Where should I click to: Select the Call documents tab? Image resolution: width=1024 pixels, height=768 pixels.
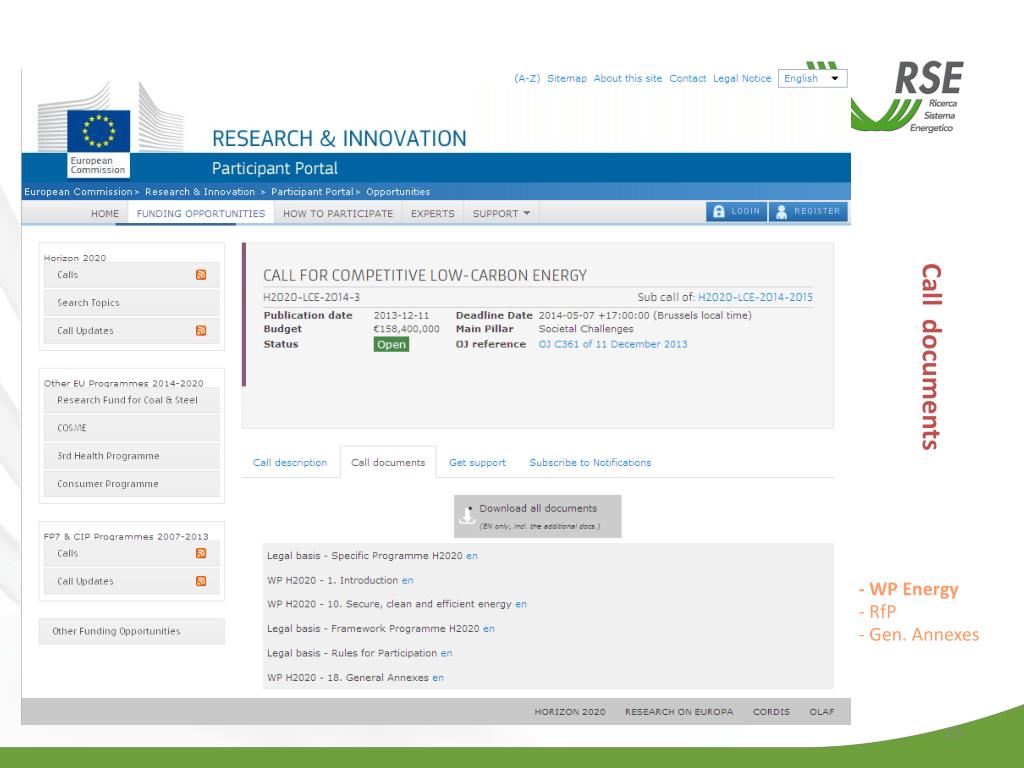[388, 462]
